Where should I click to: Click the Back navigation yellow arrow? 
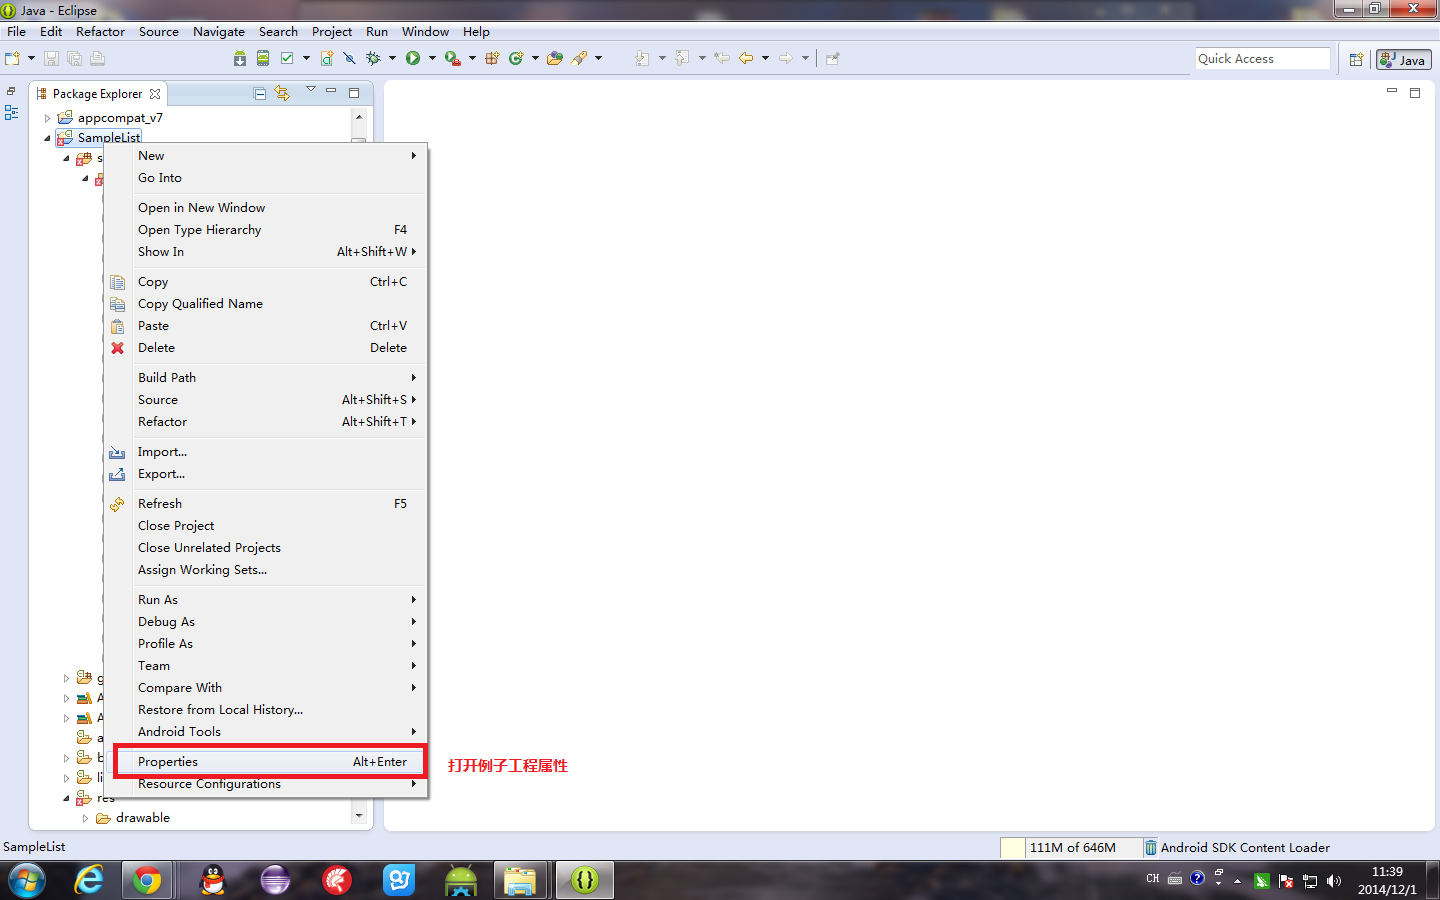point(746,58)
